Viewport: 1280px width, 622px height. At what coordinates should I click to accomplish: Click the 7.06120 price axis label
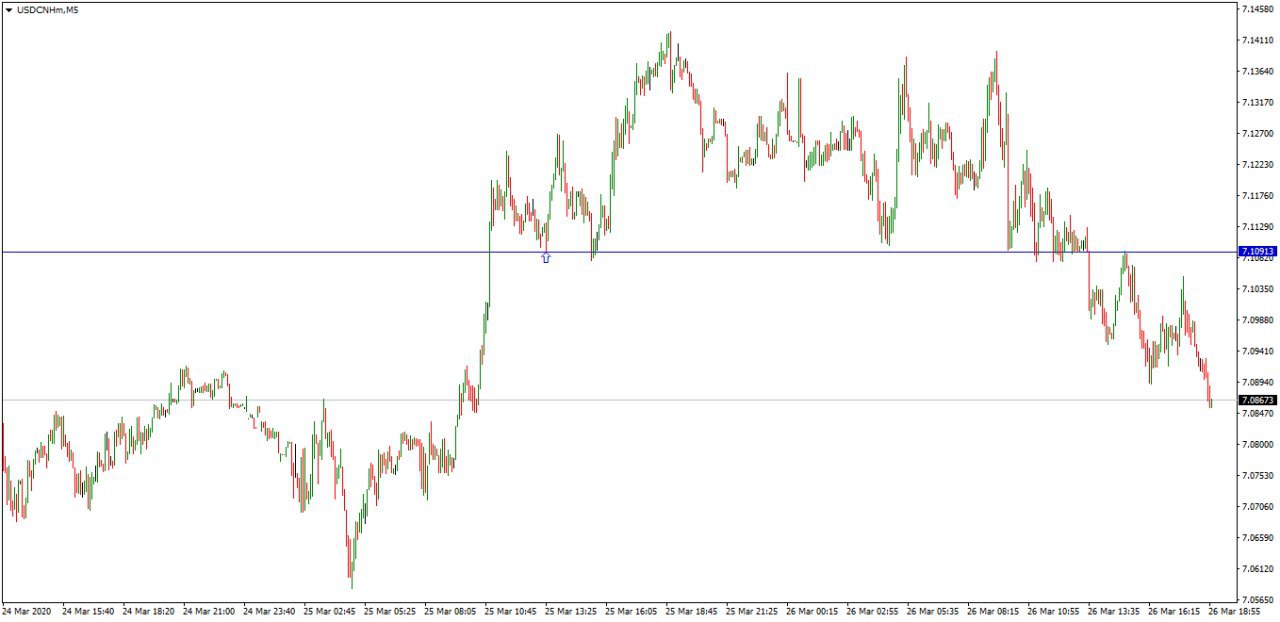(1258, 569)
